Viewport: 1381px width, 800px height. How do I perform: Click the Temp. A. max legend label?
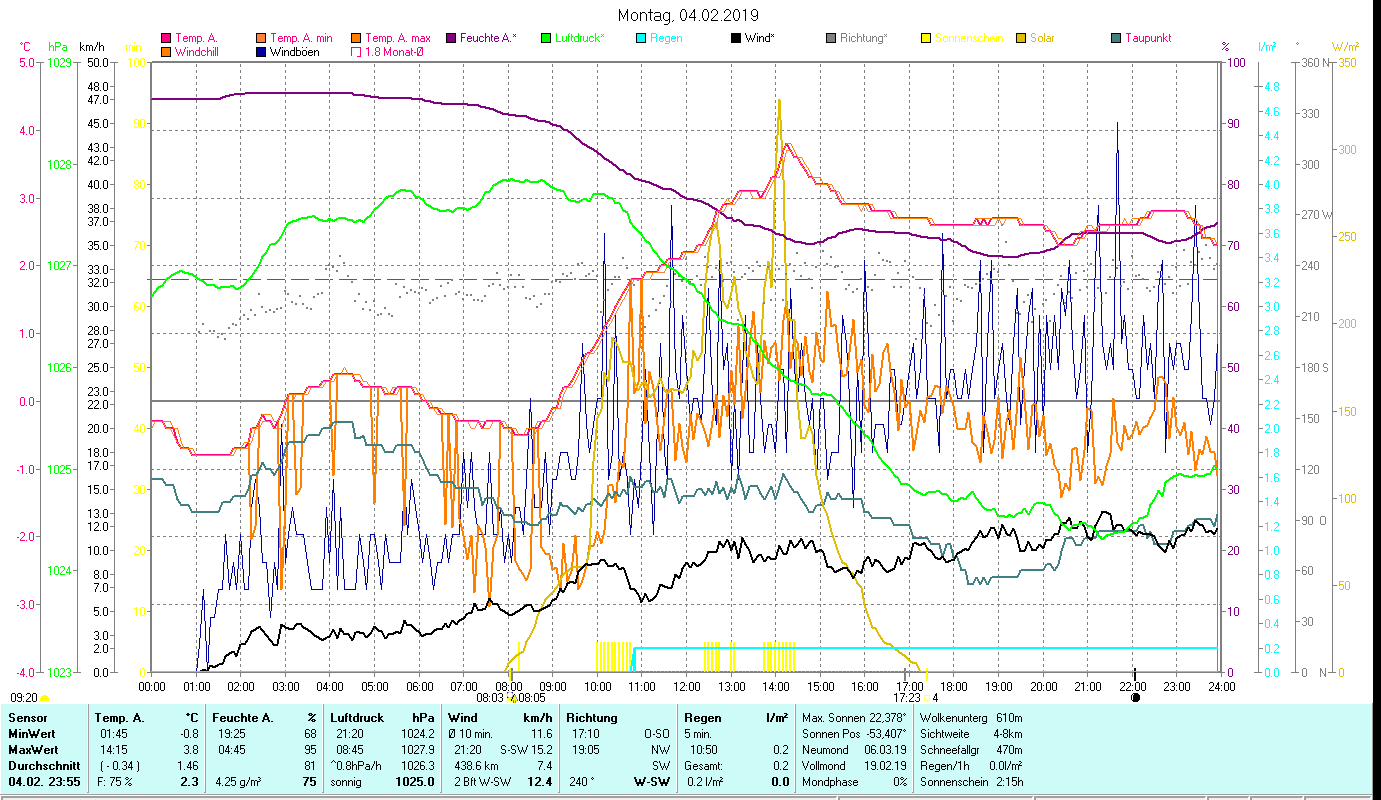click(397, 39)
